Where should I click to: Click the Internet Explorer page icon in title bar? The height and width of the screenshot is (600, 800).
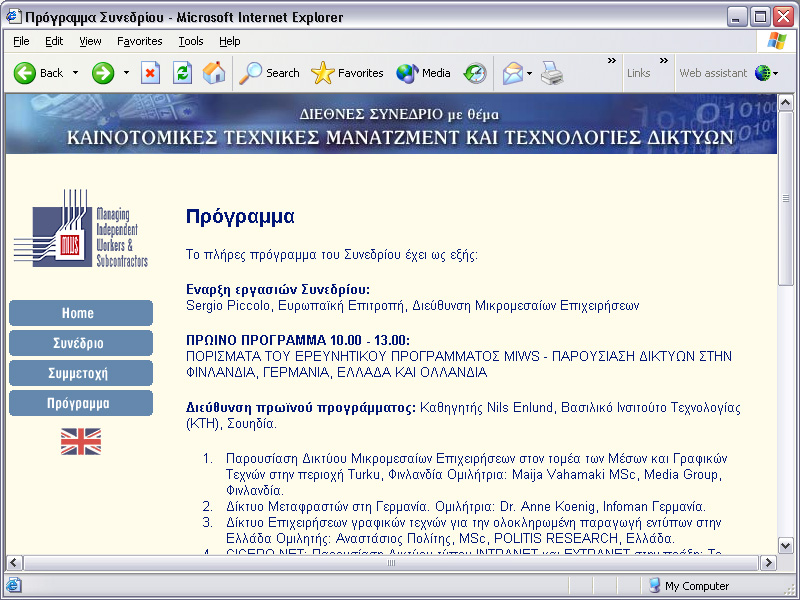(x=13, y=17)
